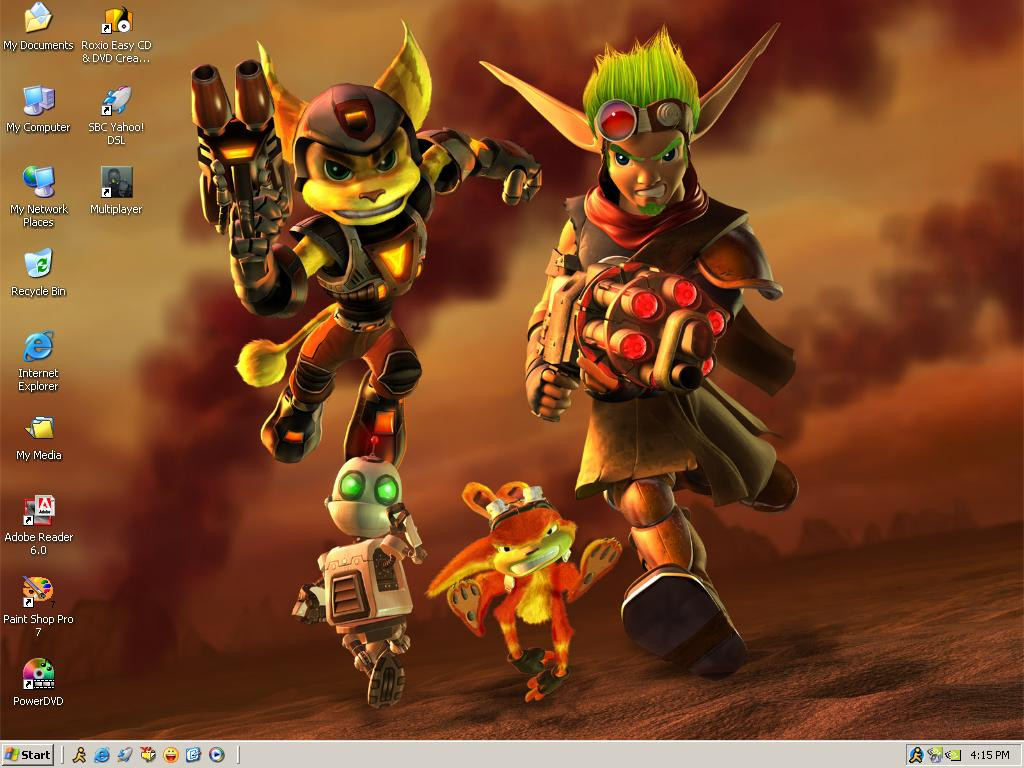Select the Recycle Bin icon
This screenshot has height=768, width=1024.
[38, 273]
